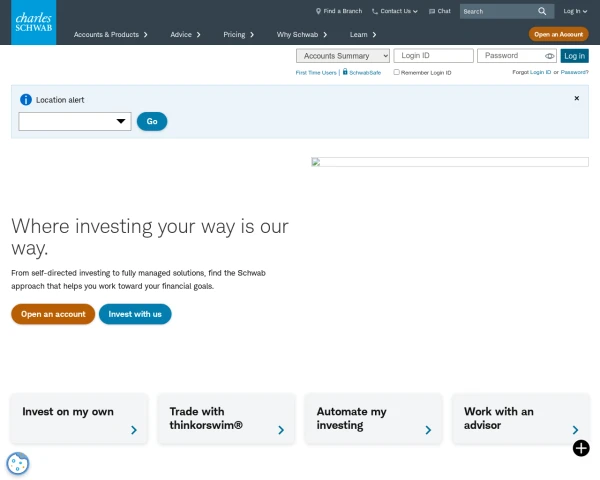
Task: Click the Chat link text
Action: point(444,11)
